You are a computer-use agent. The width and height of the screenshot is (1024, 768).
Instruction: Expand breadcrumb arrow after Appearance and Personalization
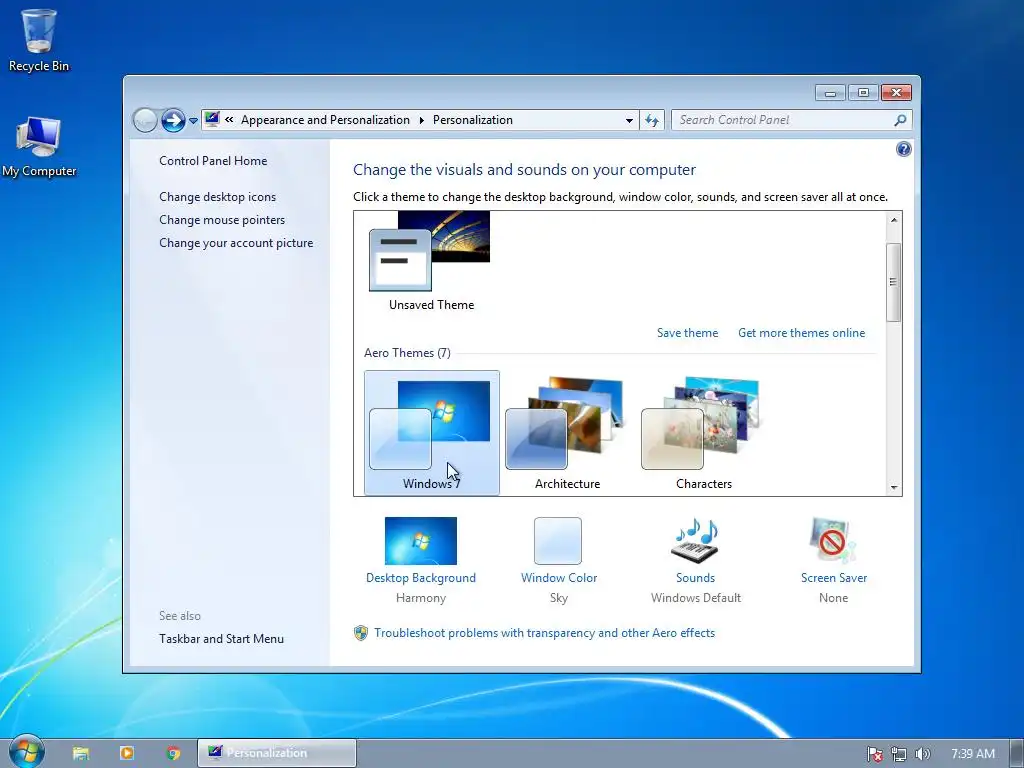point(421,120)
